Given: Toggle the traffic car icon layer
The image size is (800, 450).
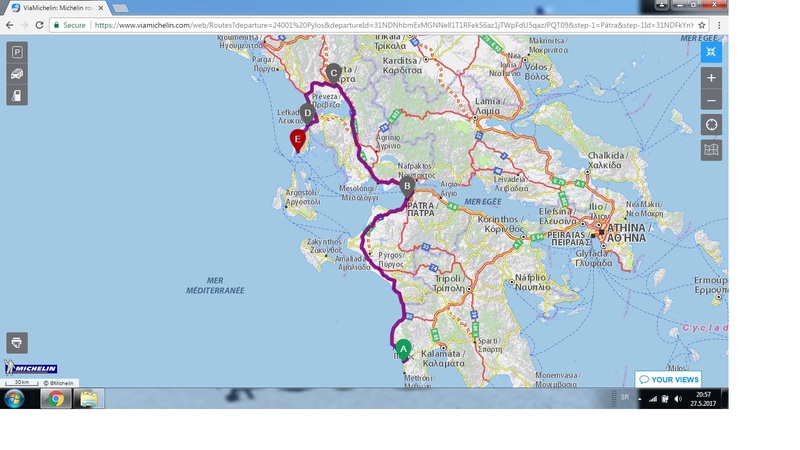Looking at the screenshot, I should tap(17, 74).
